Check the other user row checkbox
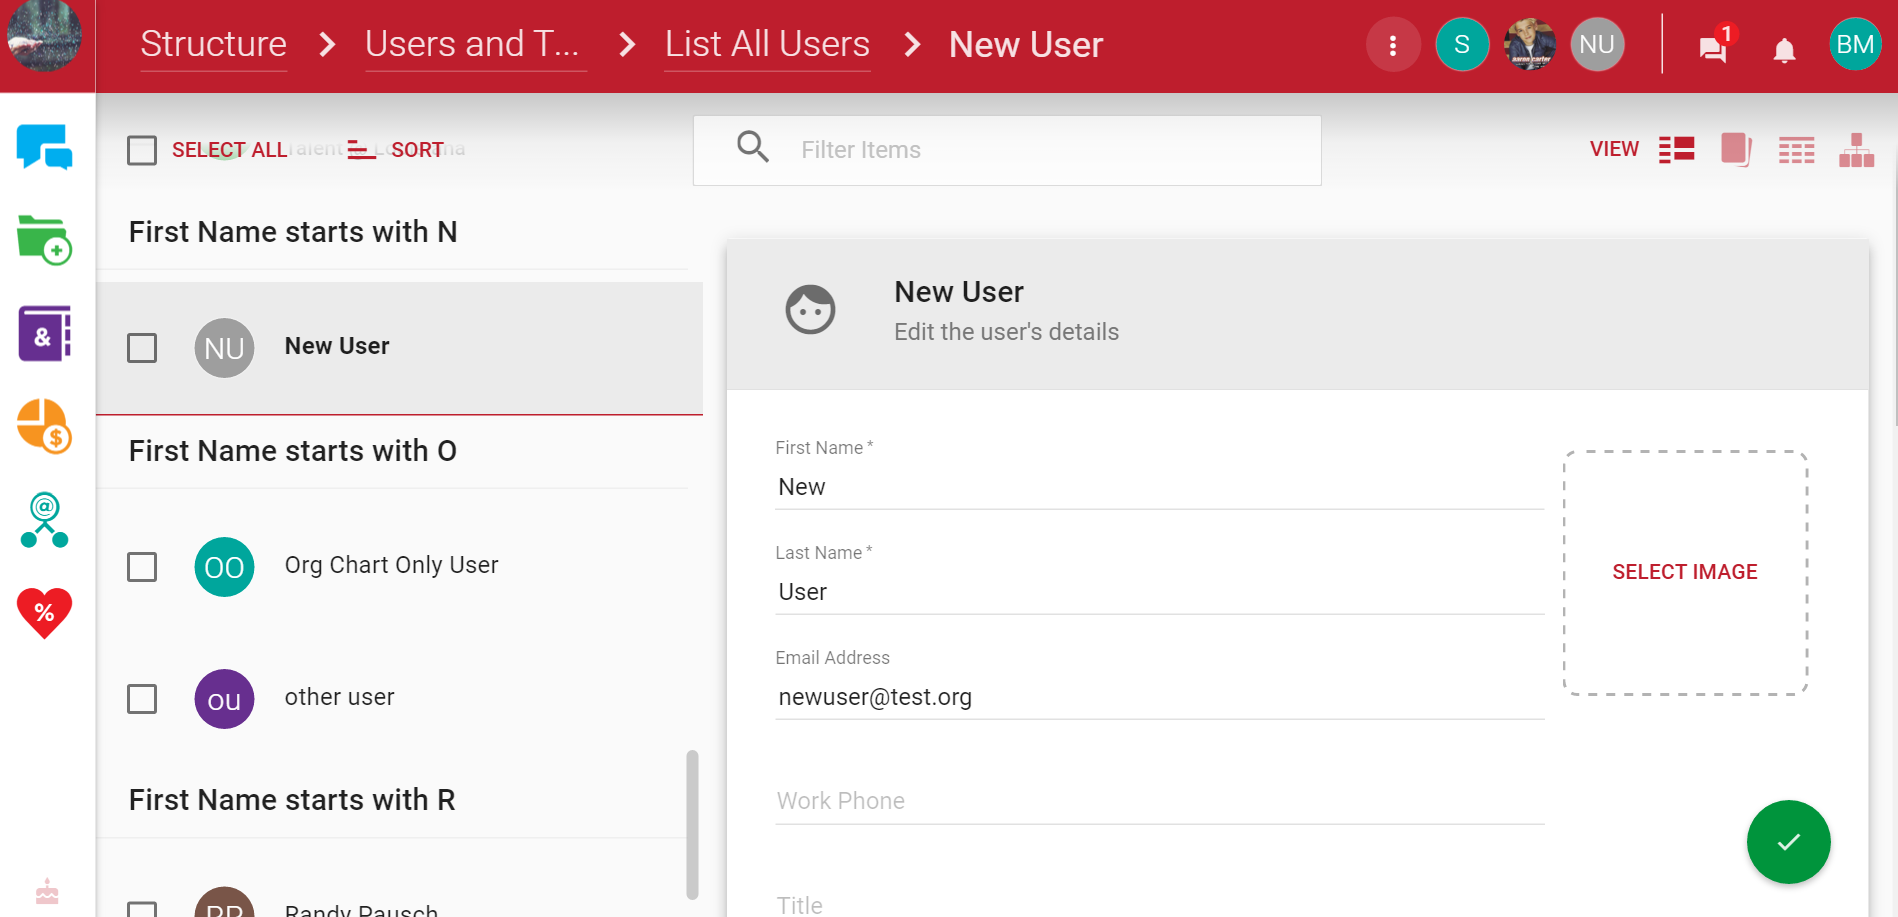Screen dimensions: 1898x917 (x=142, y=699)
